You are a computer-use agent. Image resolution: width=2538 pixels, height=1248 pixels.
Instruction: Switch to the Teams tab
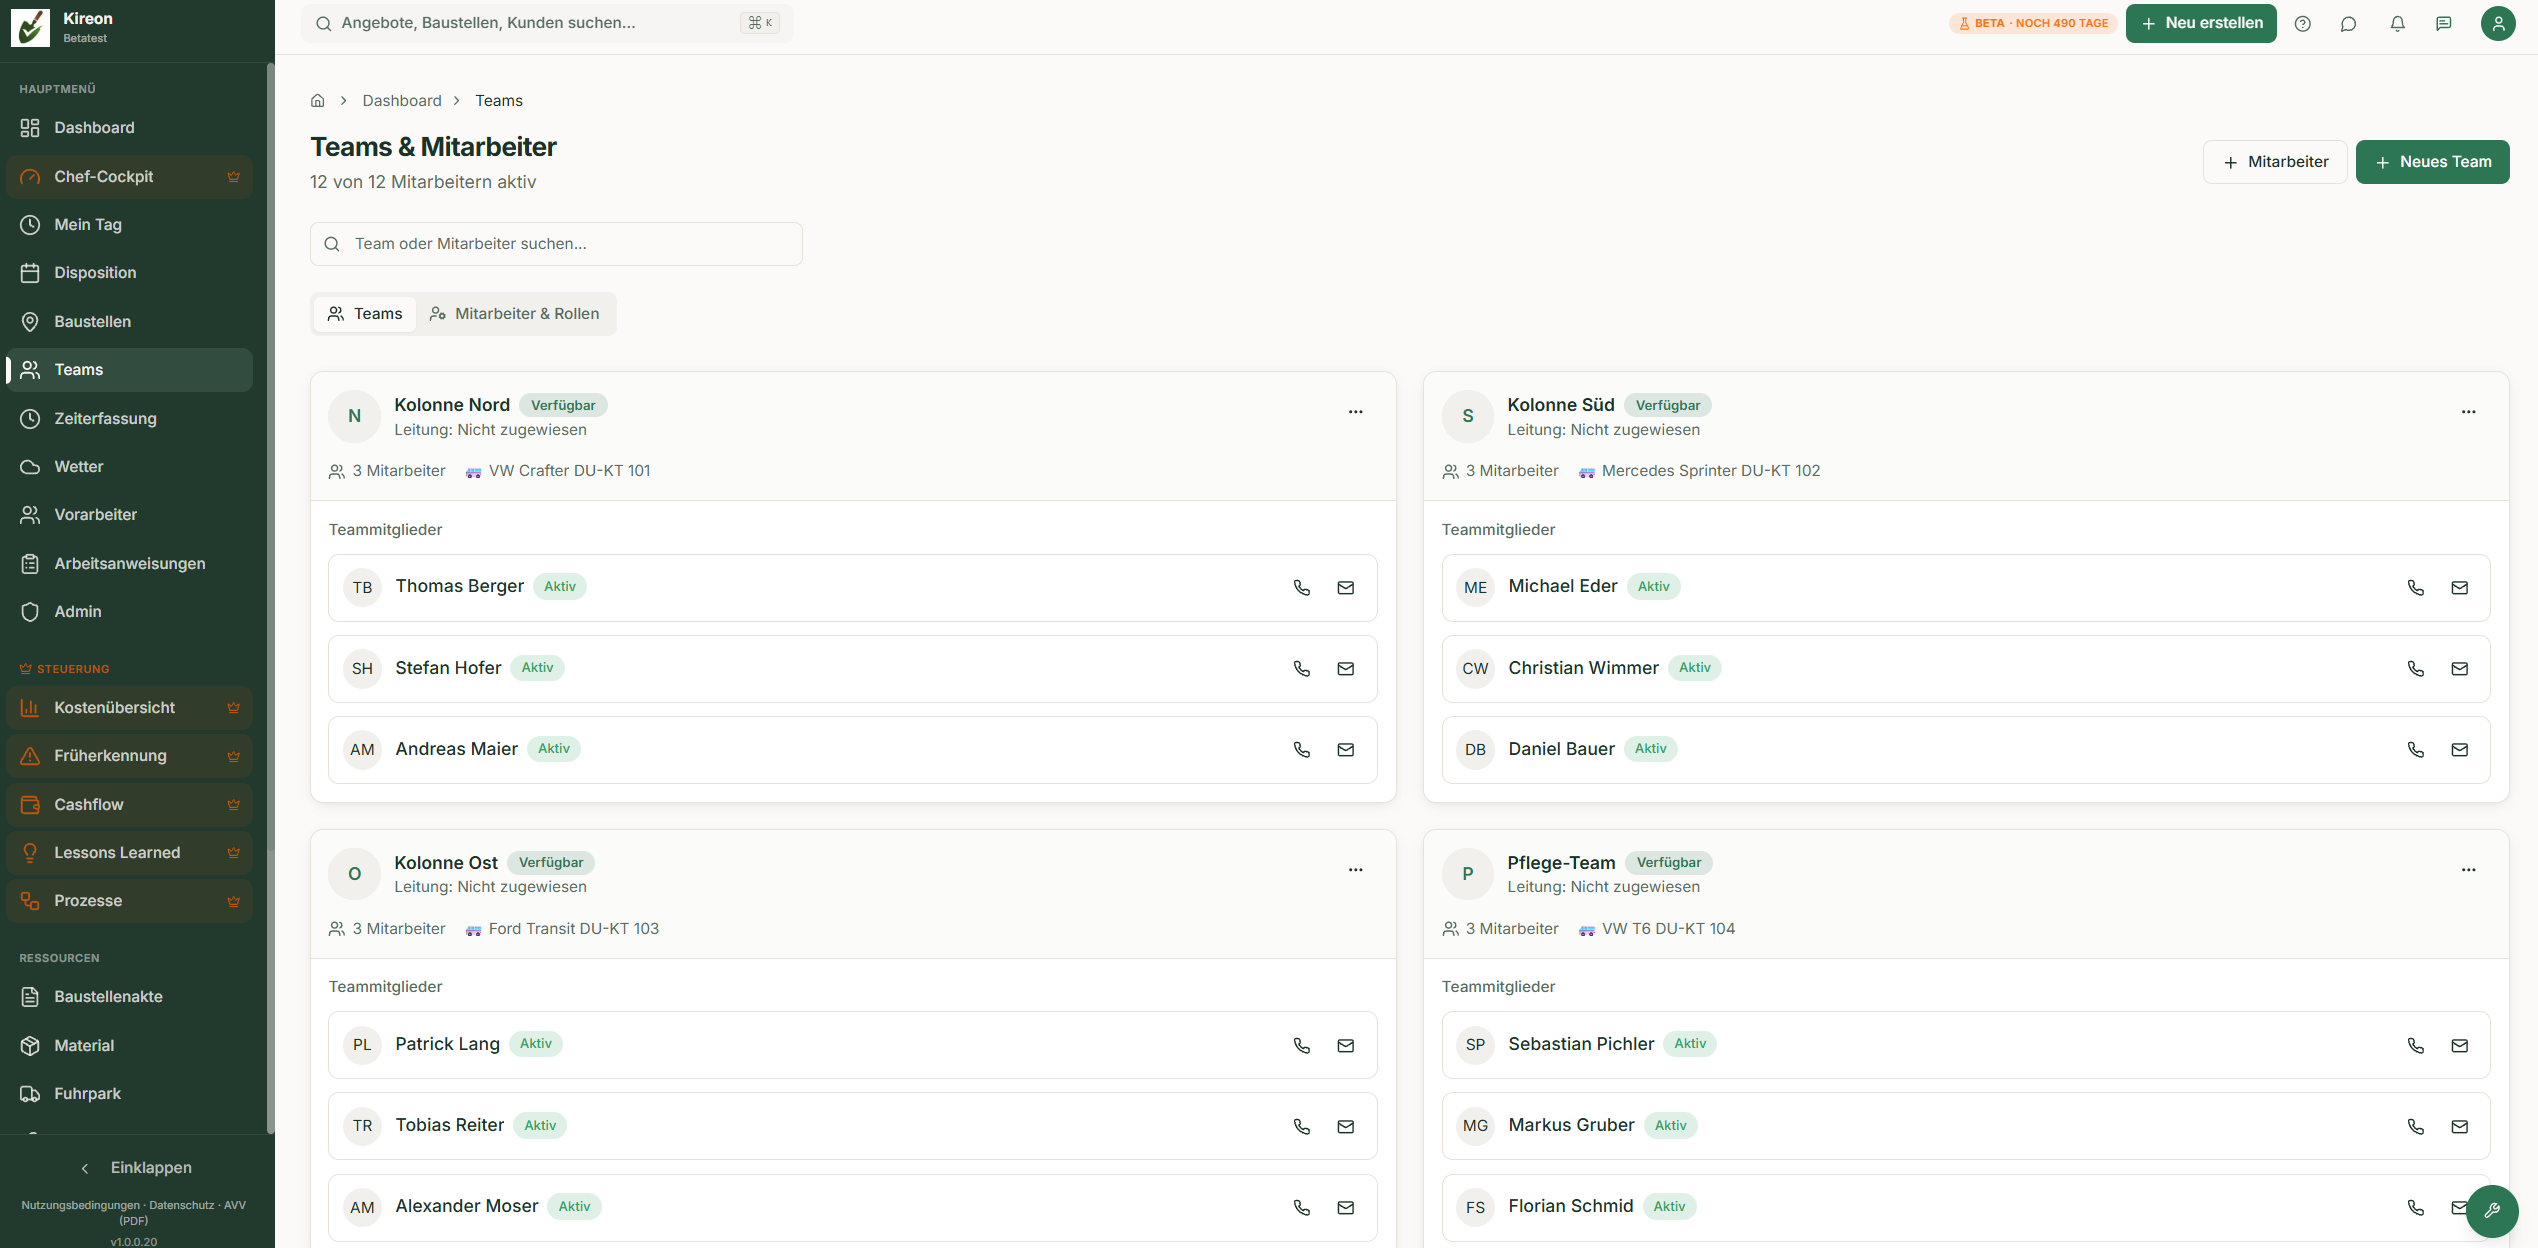(365, 314)
